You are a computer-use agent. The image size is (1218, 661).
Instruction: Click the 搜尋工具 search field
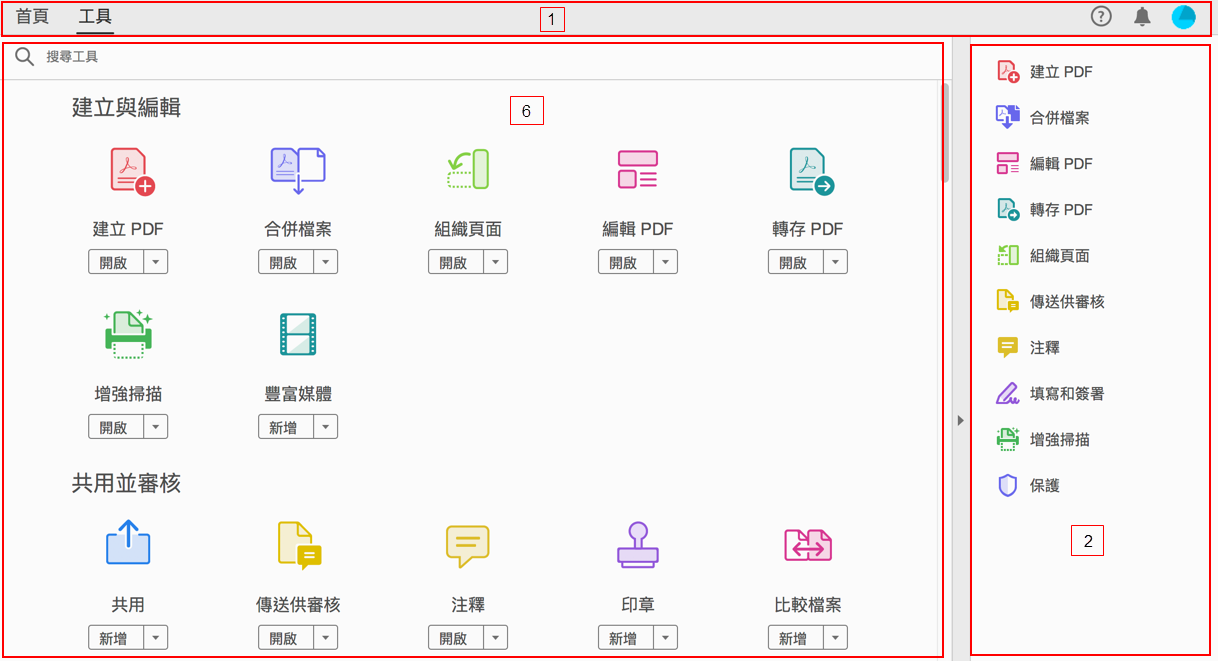tap(200, 56)
